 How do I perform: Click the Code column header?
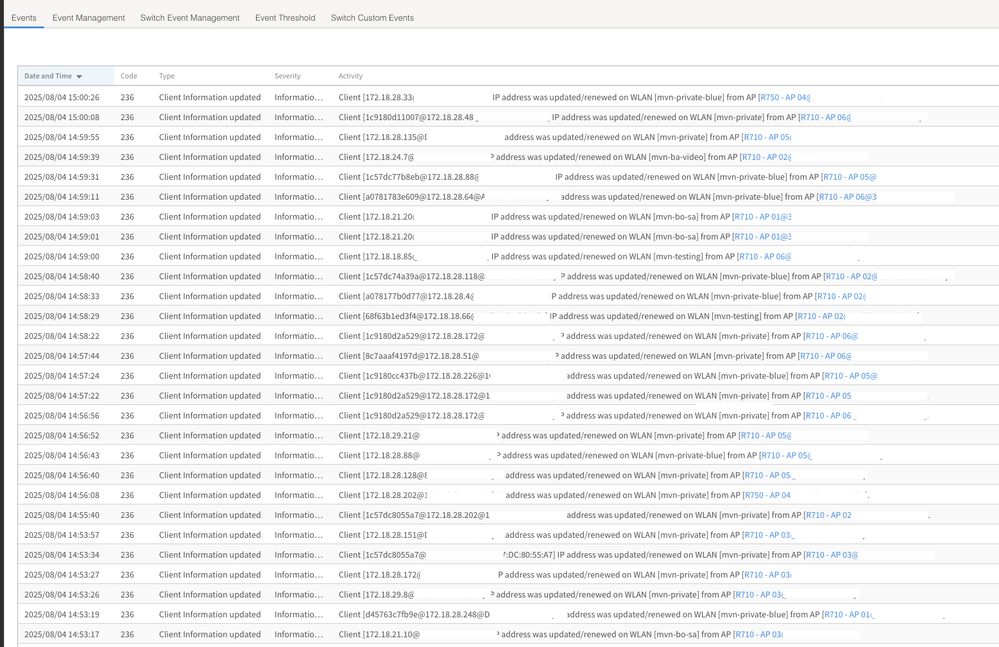pyautogui.click(x=128, y=76)
